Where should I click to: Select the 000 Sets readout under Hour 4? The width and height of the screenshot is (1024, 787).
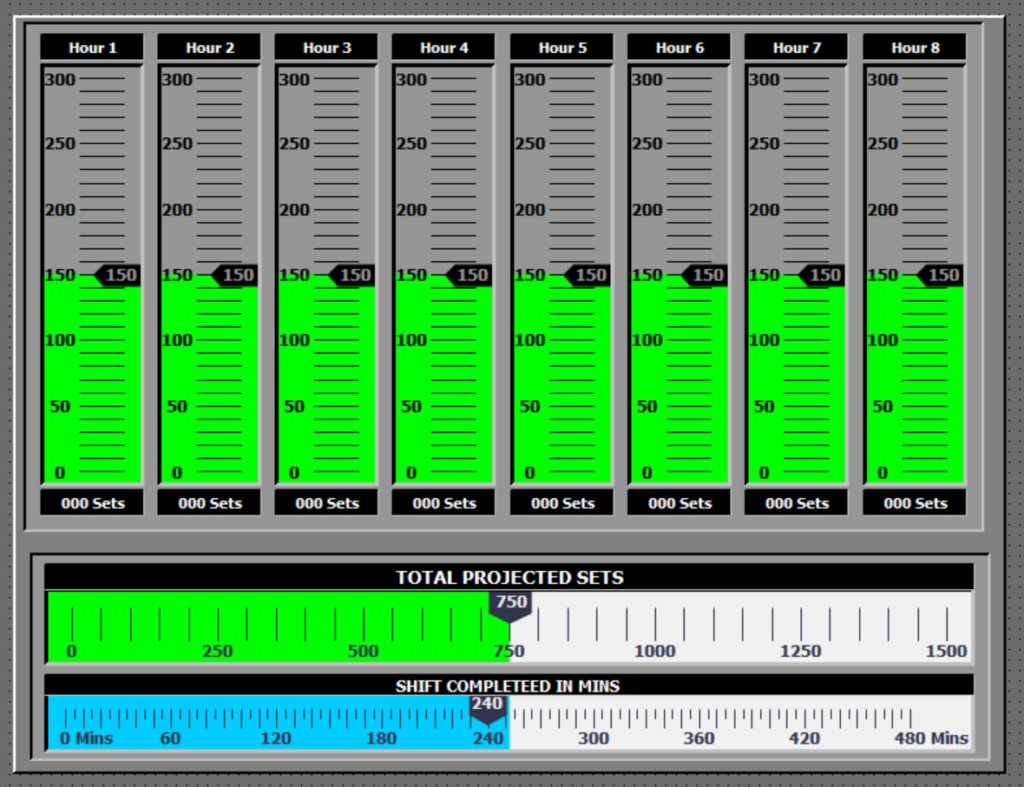click(443, 503)
